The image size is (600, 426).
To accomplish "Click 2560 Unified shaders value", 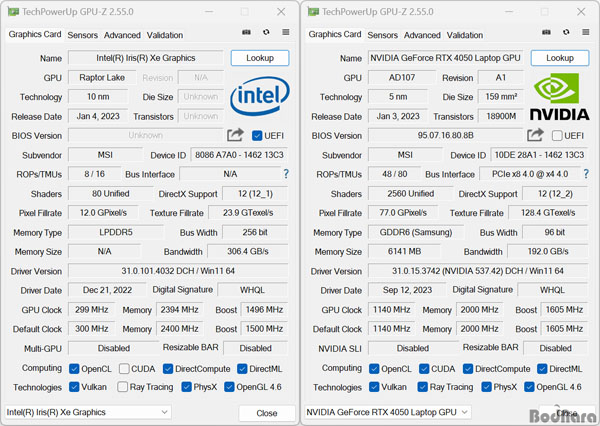I will pos(411,194).
